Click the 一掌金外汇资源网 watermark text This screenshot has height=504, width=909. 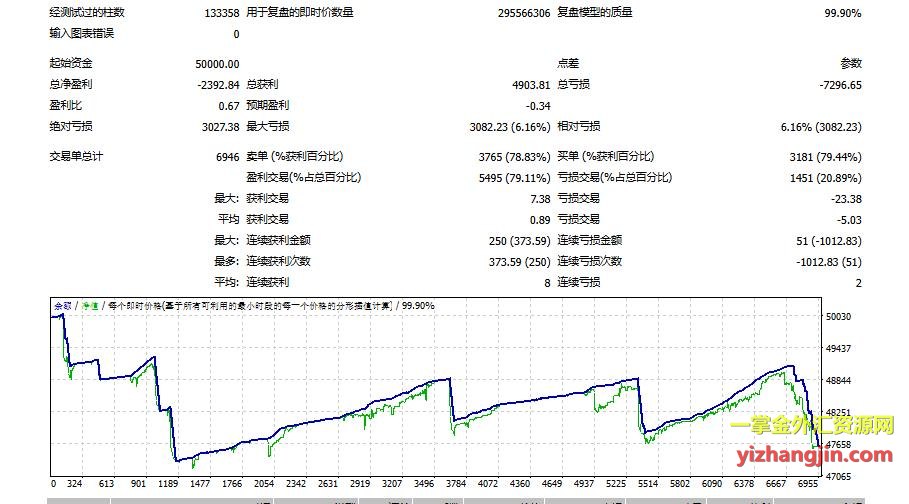pos(811,427)
